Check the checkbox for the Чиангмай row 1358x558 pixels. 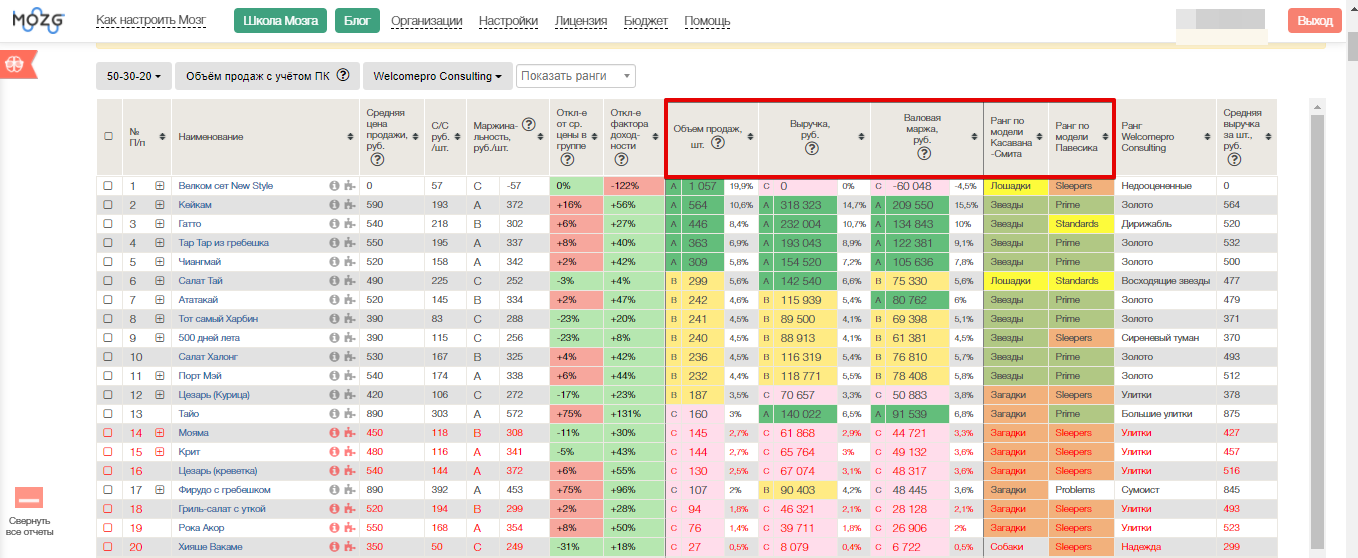click(108, 262)
